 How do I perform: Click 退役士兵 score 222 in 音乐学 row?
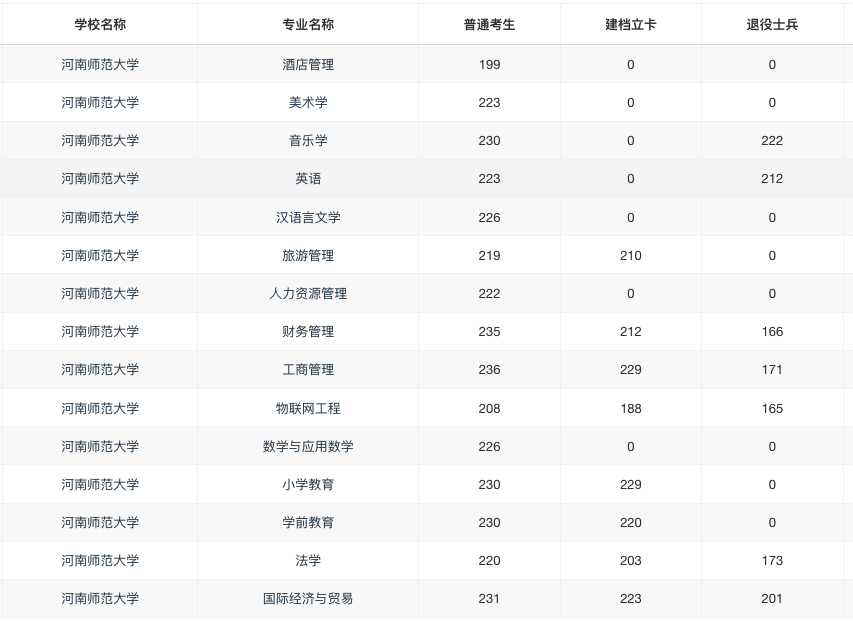772,141
